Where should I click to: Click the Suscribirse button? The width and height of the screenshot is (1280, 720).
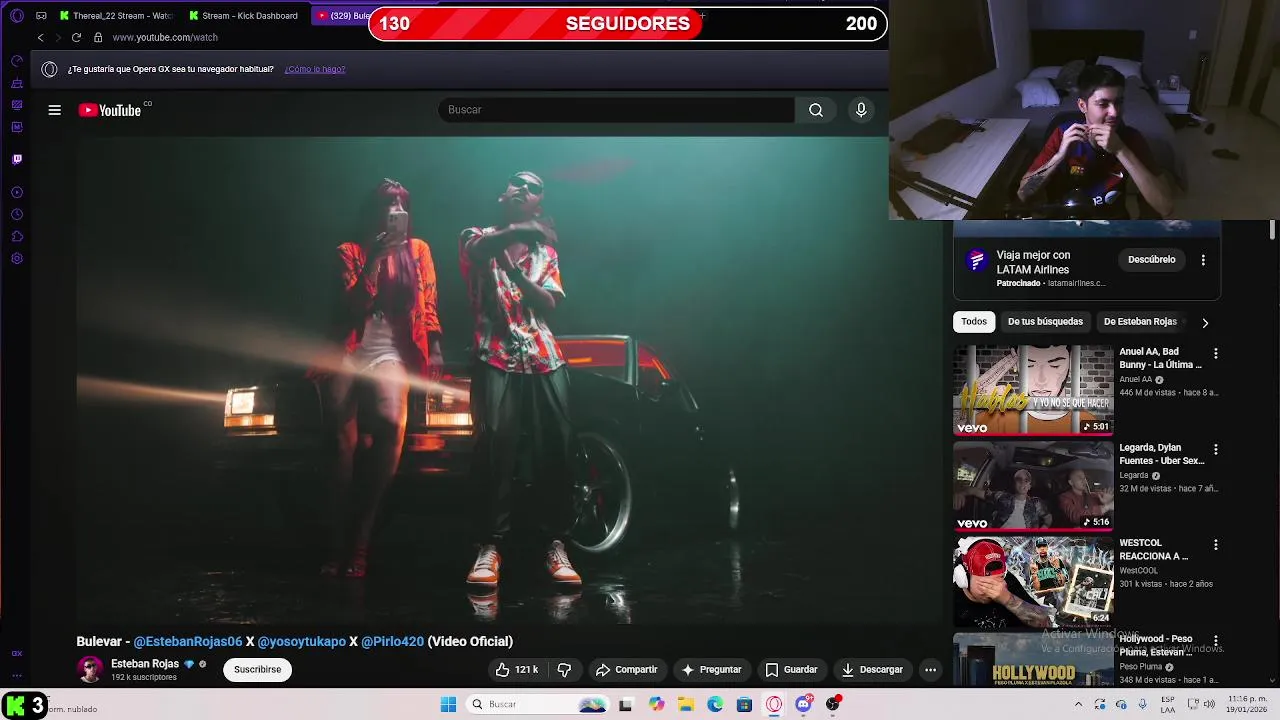pyautogui.click(x=258, y=670)
